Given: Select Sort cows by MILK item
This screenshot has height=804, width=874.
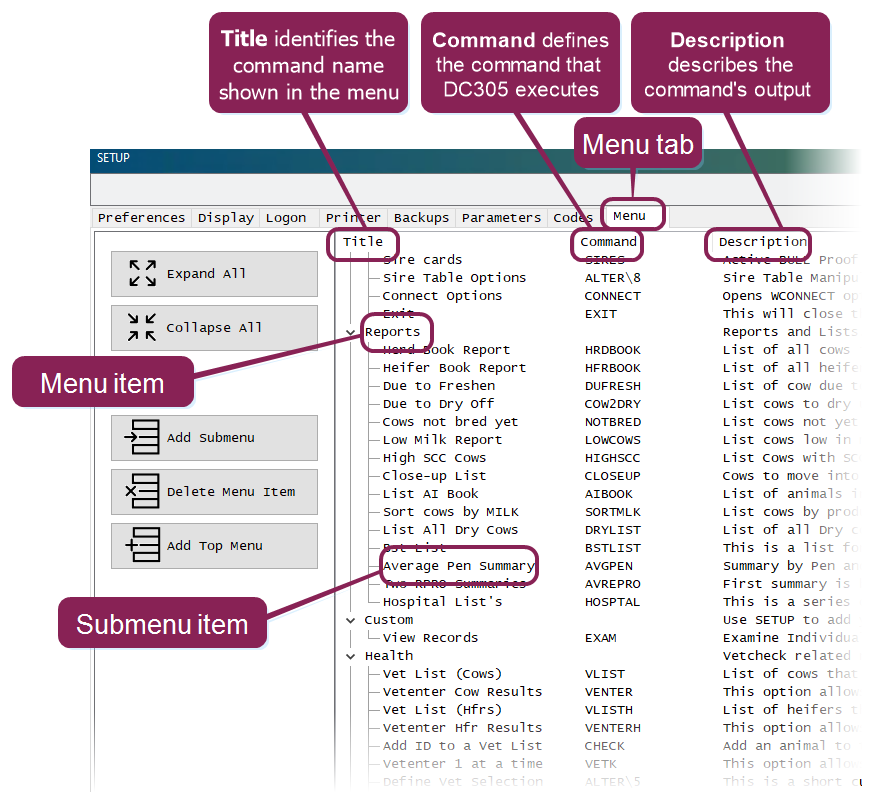Looking at the screenshot, I should pos(450,512).
